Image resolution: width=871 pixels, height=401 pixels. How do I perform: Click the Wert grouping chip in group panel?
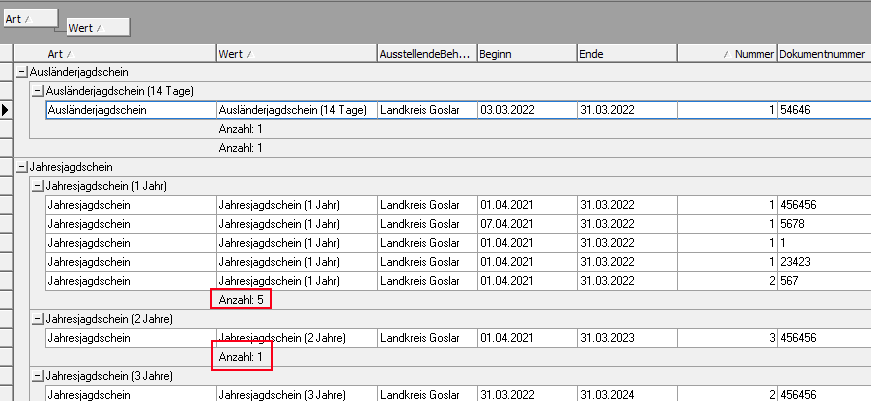(97, 27)
